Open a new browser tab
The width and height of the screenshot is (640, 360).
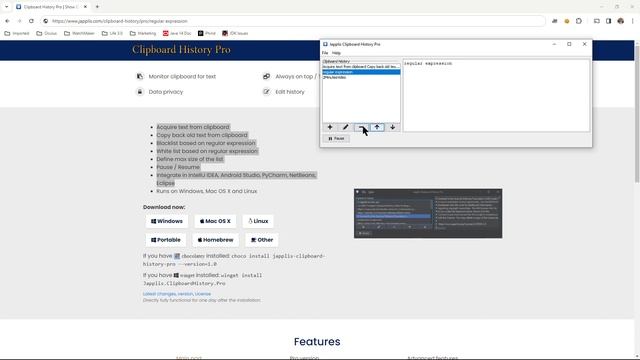[x=97, y=7]
